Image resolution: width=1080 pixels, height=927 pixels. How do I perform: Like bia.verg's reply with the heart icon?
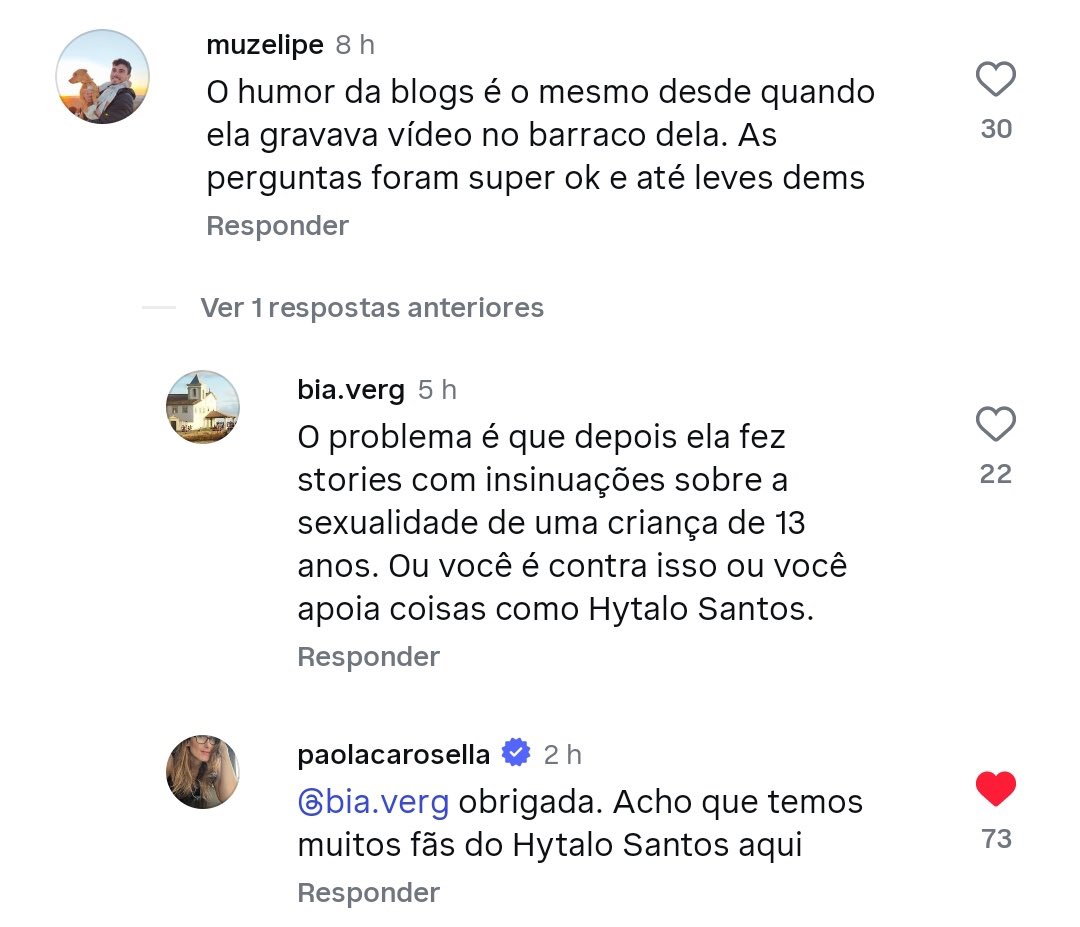[x=995, y=426]
